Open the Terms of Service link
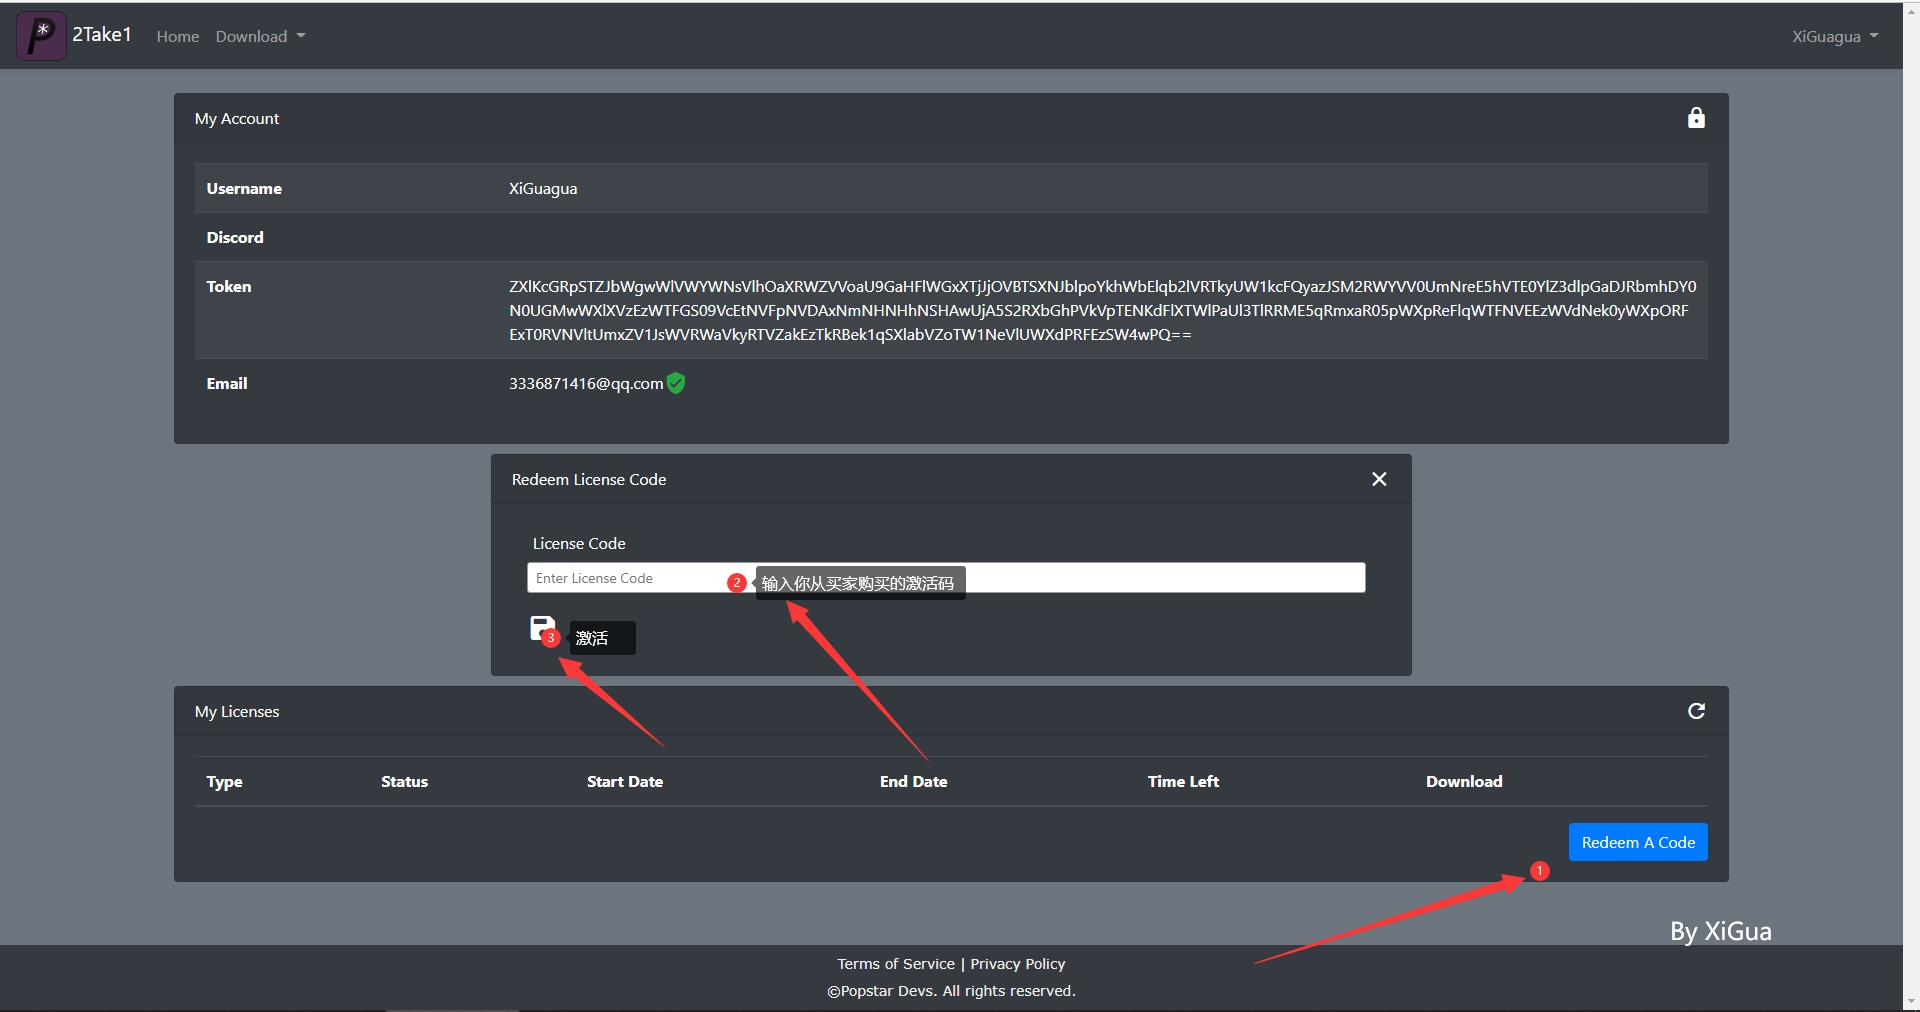The image size is (1920, 1012). (895, 964)
